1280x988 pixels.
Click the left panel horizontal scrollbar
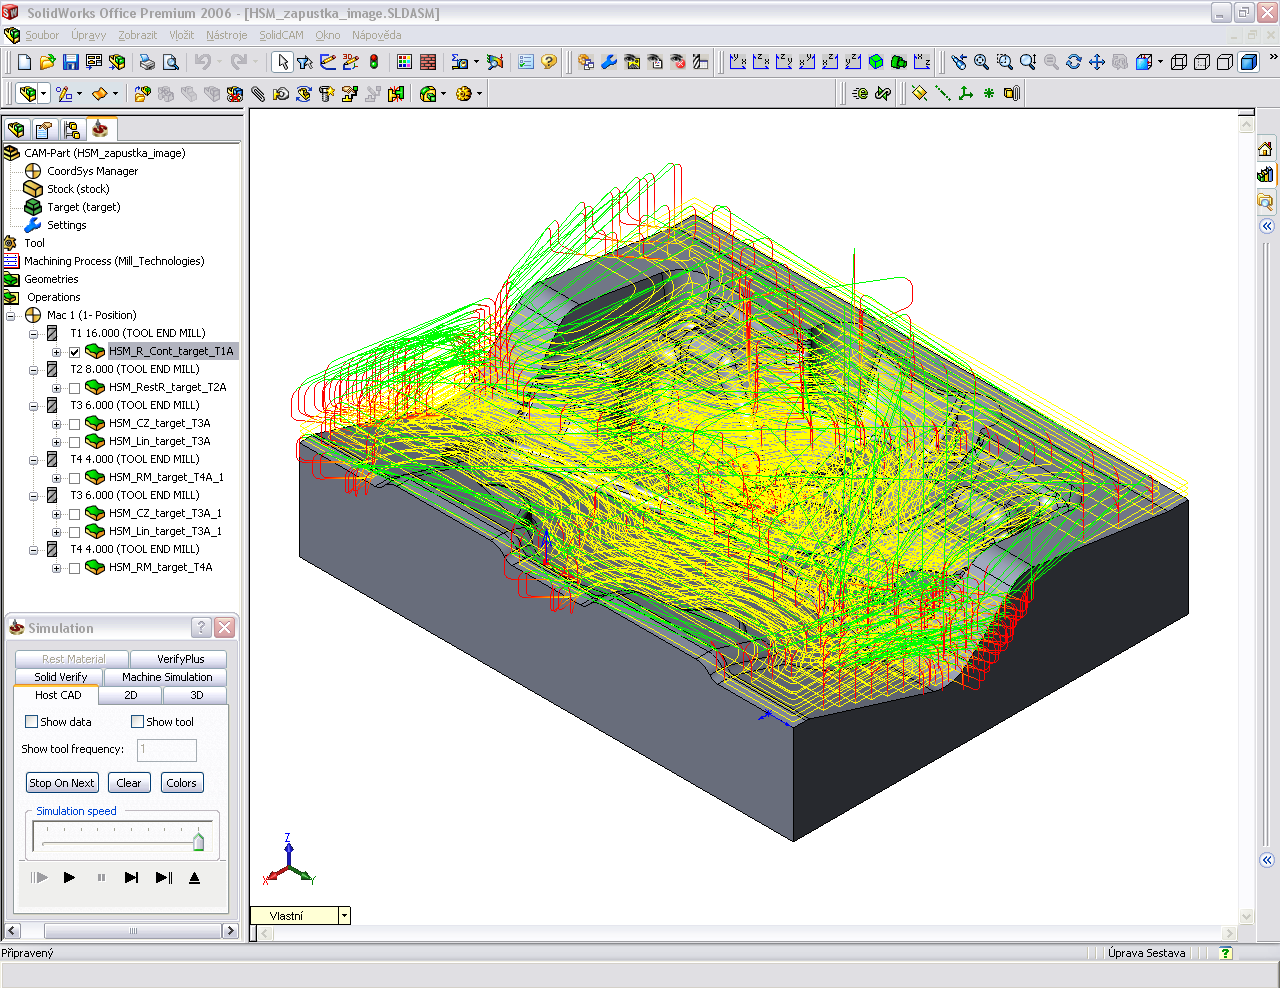[121, 931]
